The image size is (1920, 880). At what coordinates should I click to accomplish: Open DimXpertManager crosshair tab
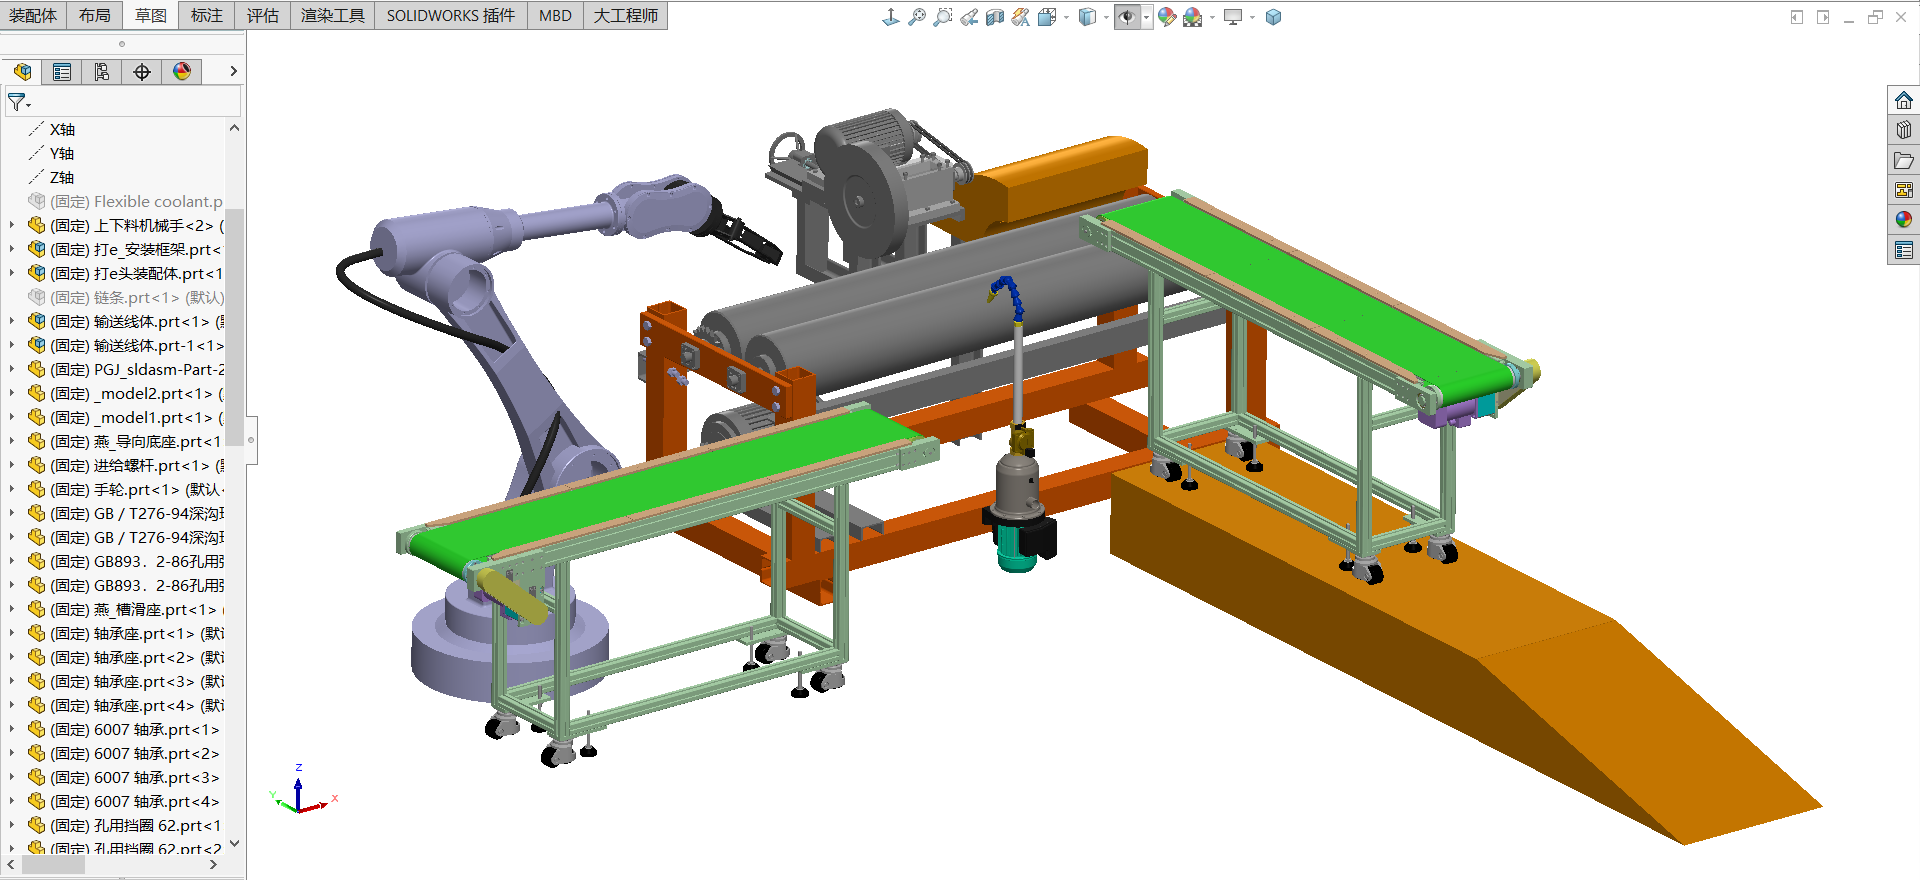(142, 71)
